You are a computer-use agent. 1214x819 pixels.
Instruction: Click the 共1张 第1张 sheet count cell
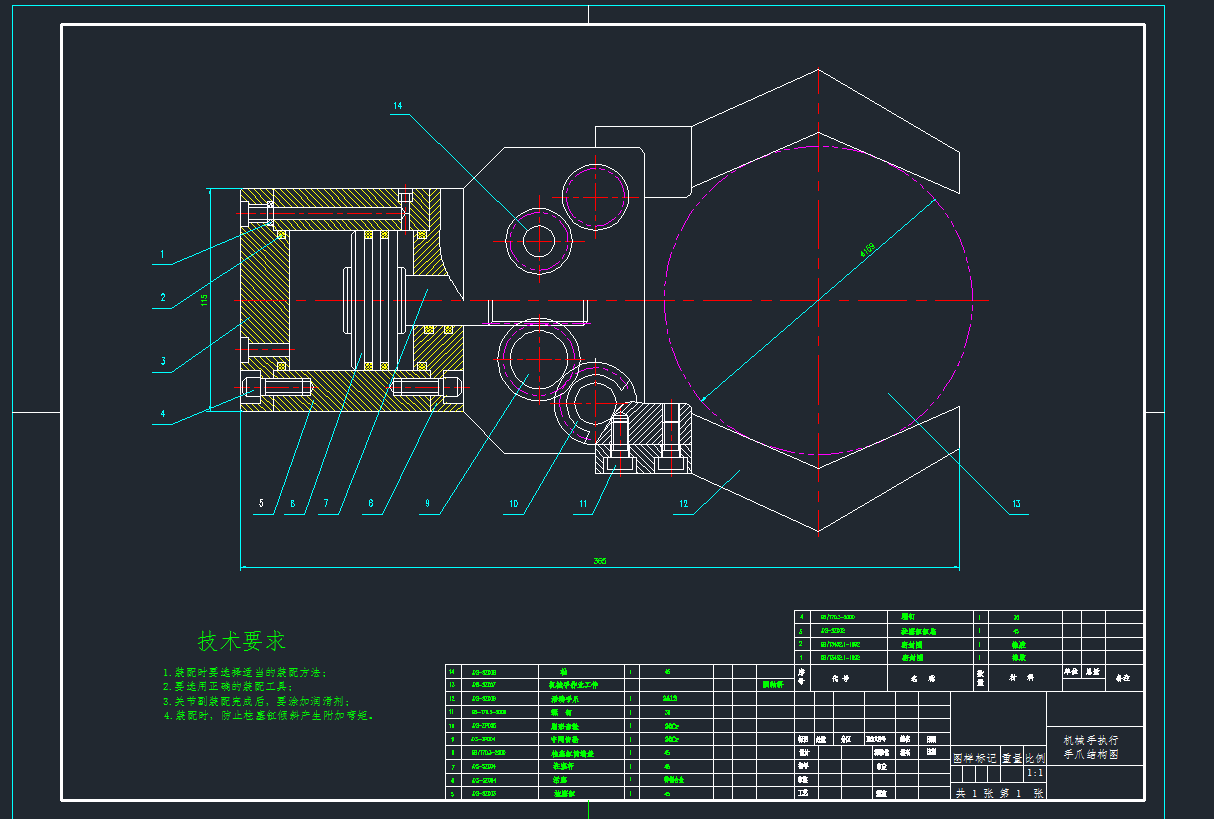tap(998, 792)
